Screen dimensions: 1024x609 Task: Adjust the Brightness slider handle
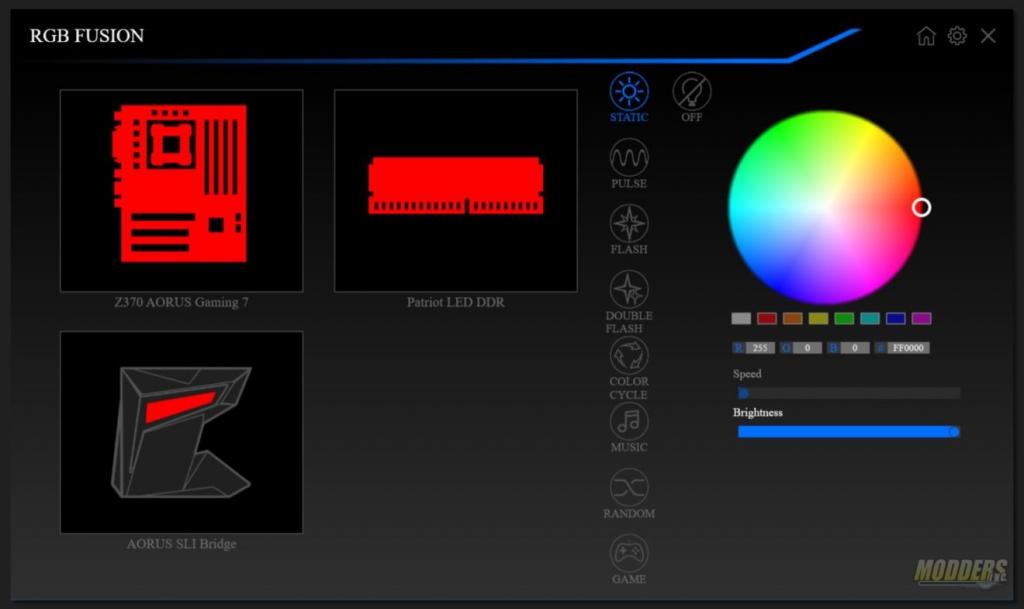953,431
